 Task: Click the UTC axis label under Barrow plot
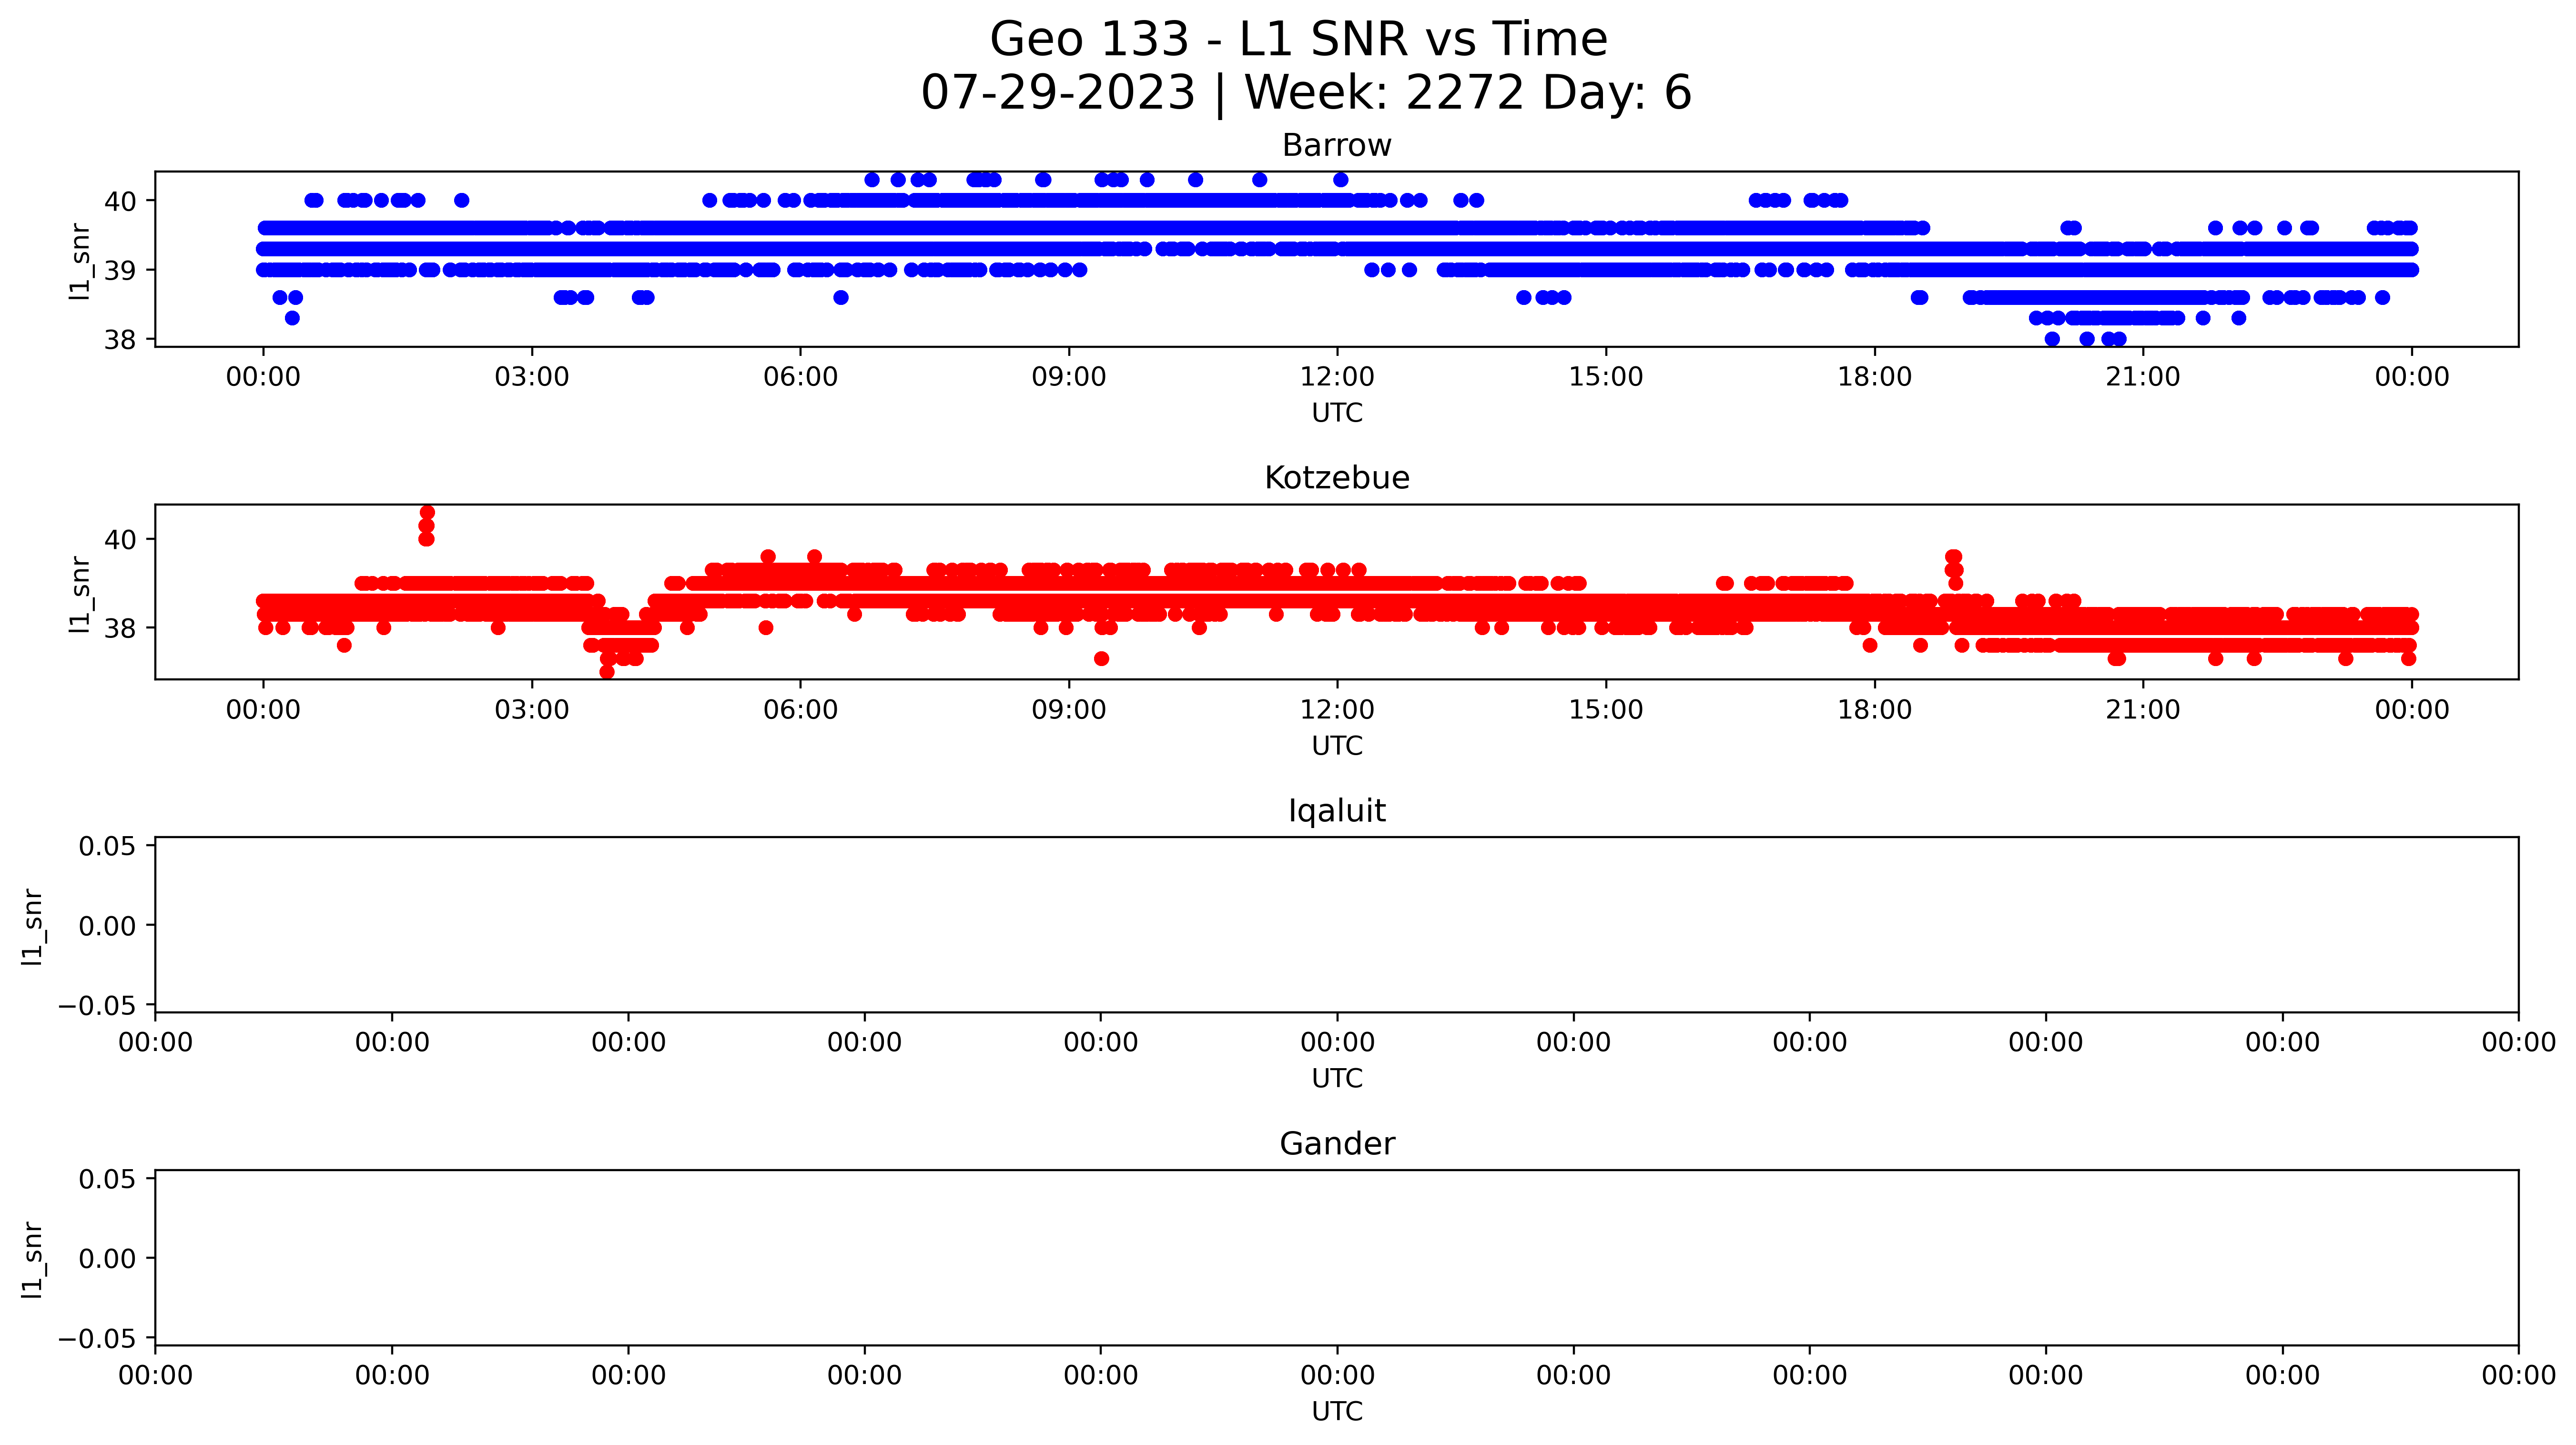[x=1337, y=413]
